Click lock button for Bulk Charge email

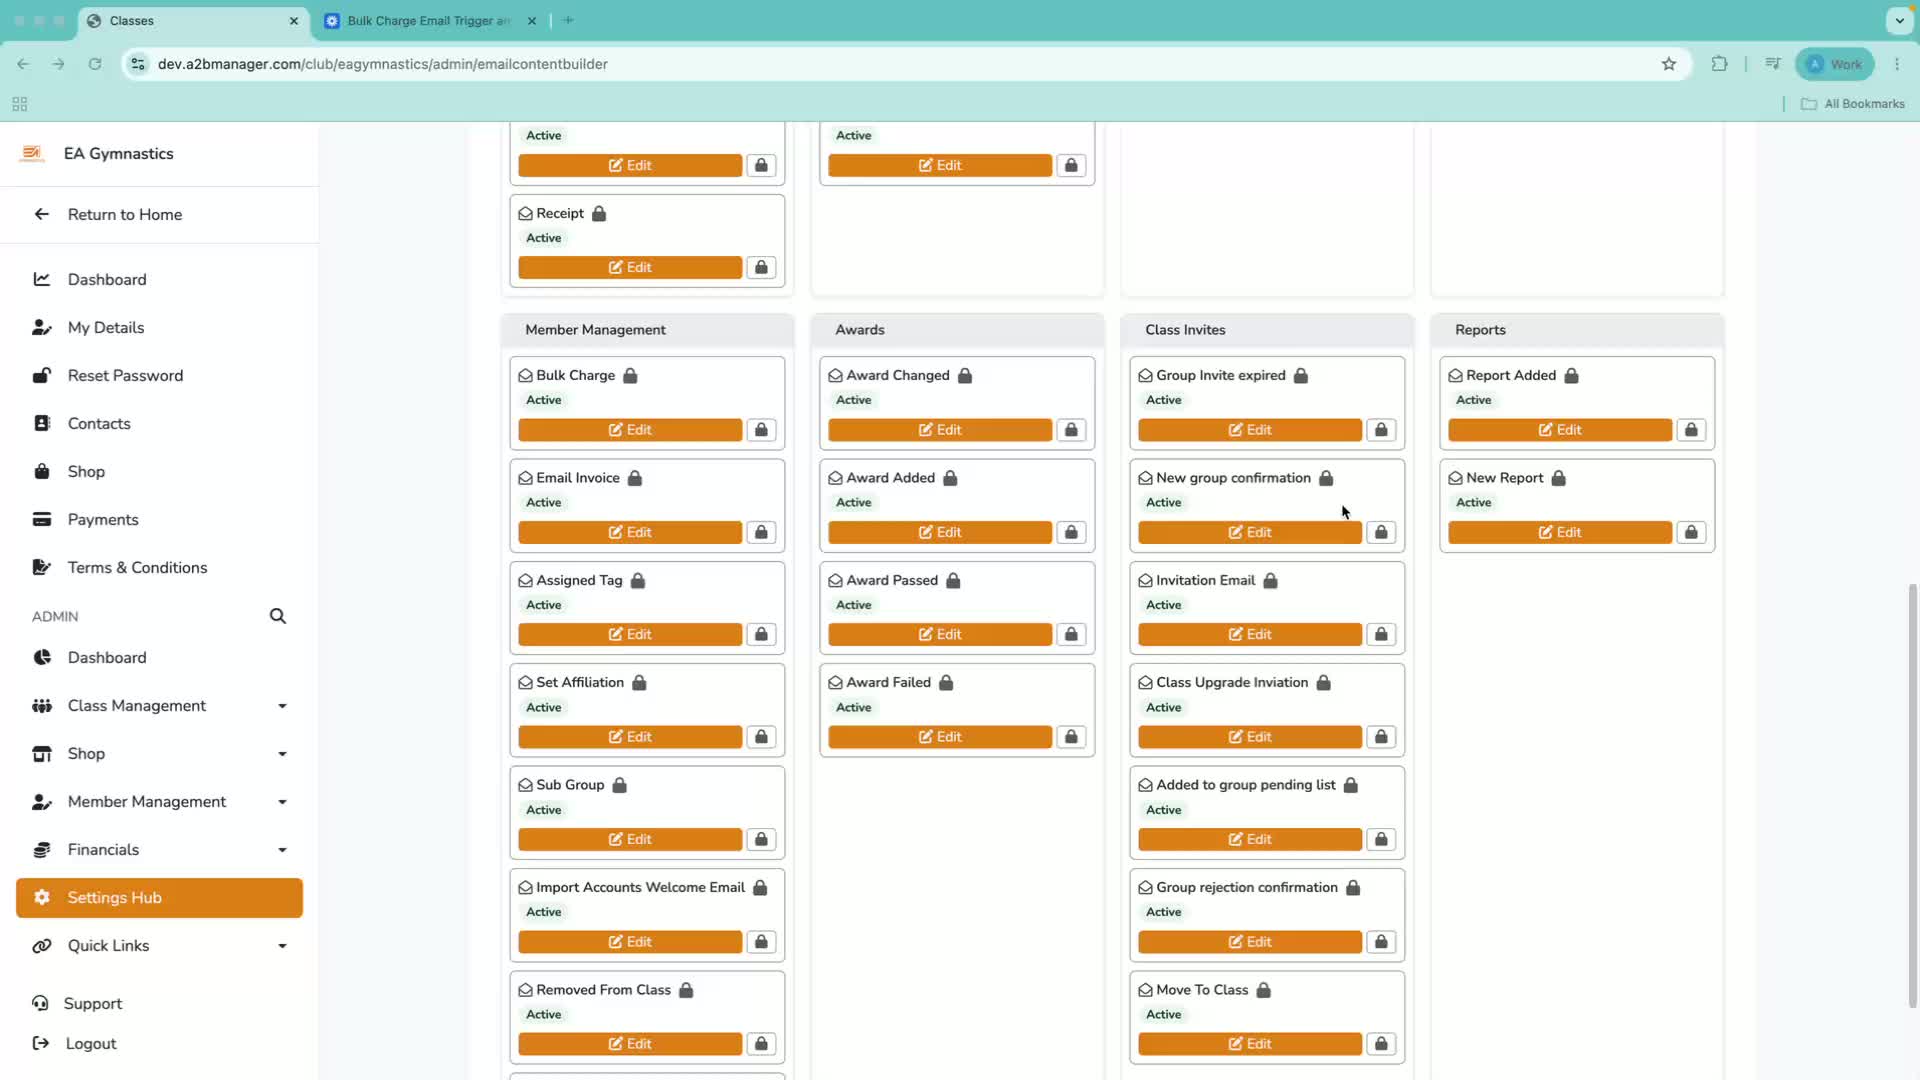761,430
